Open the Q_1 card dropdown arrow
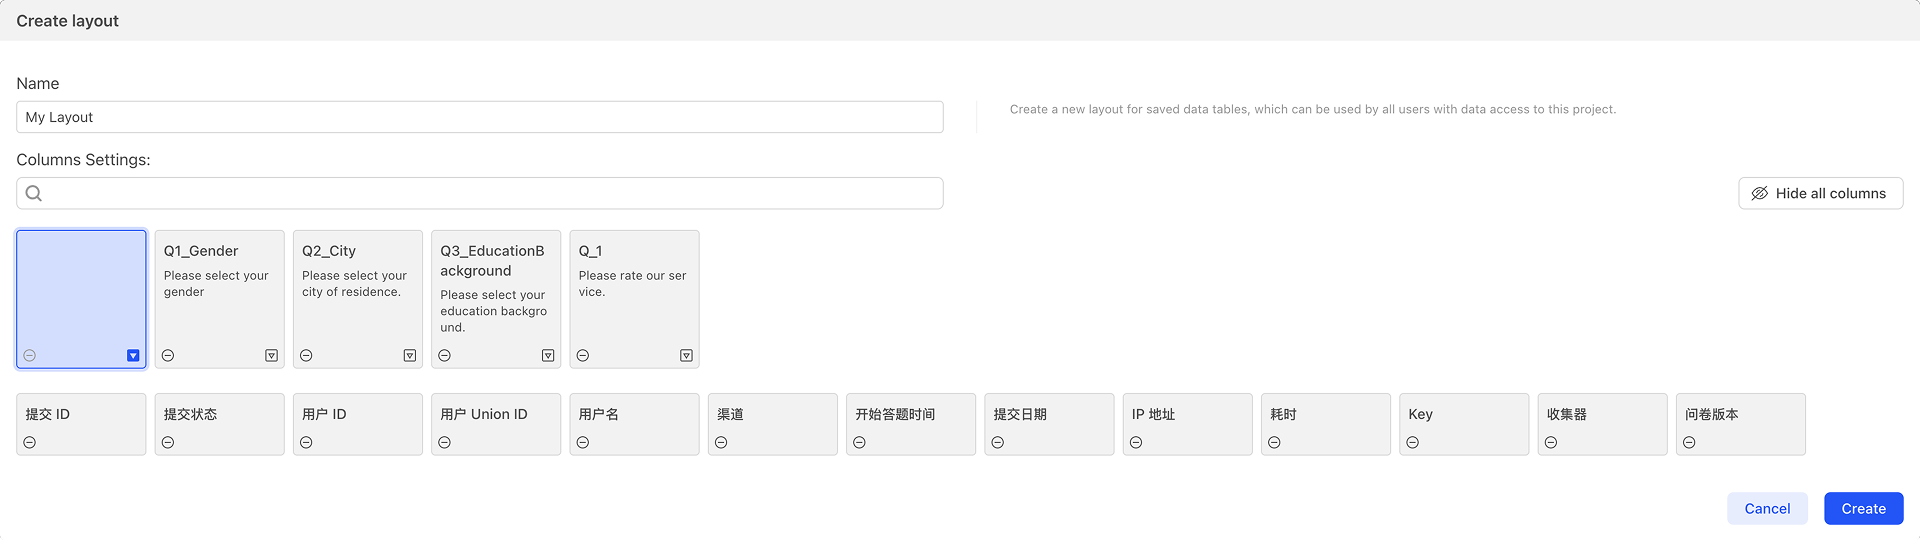The width and height of the screenshot is (1920, 540). click(686, 356)
